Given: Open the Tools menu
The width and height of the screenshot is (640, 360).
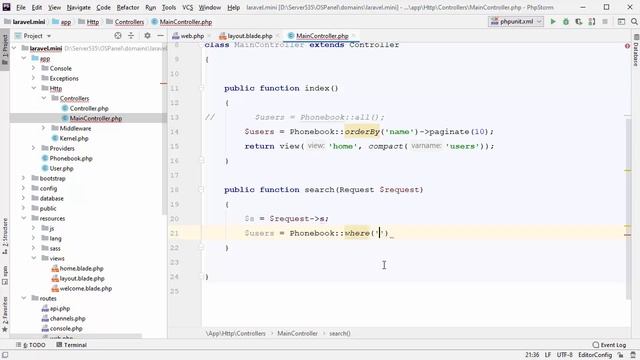Looking at the screenshot, I should pyautogui.click(x=169, y=7).
